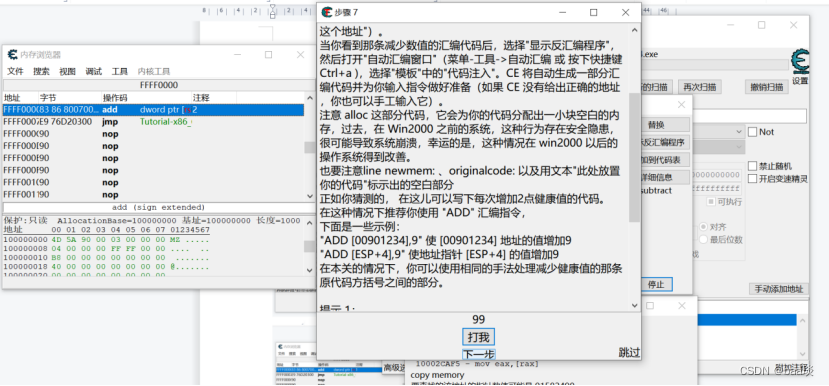Open 文件 menu in memory browser
The image size is (829, 386).
point(15,71)
